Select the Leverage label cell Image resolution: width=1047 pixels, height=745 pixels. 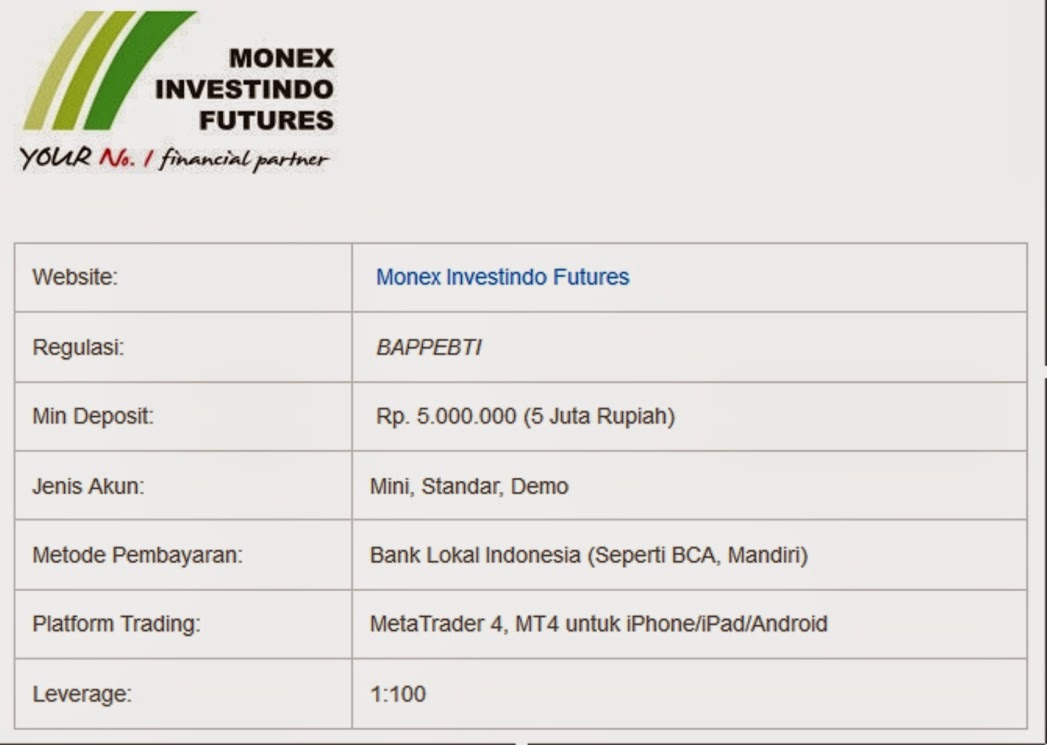183,694
